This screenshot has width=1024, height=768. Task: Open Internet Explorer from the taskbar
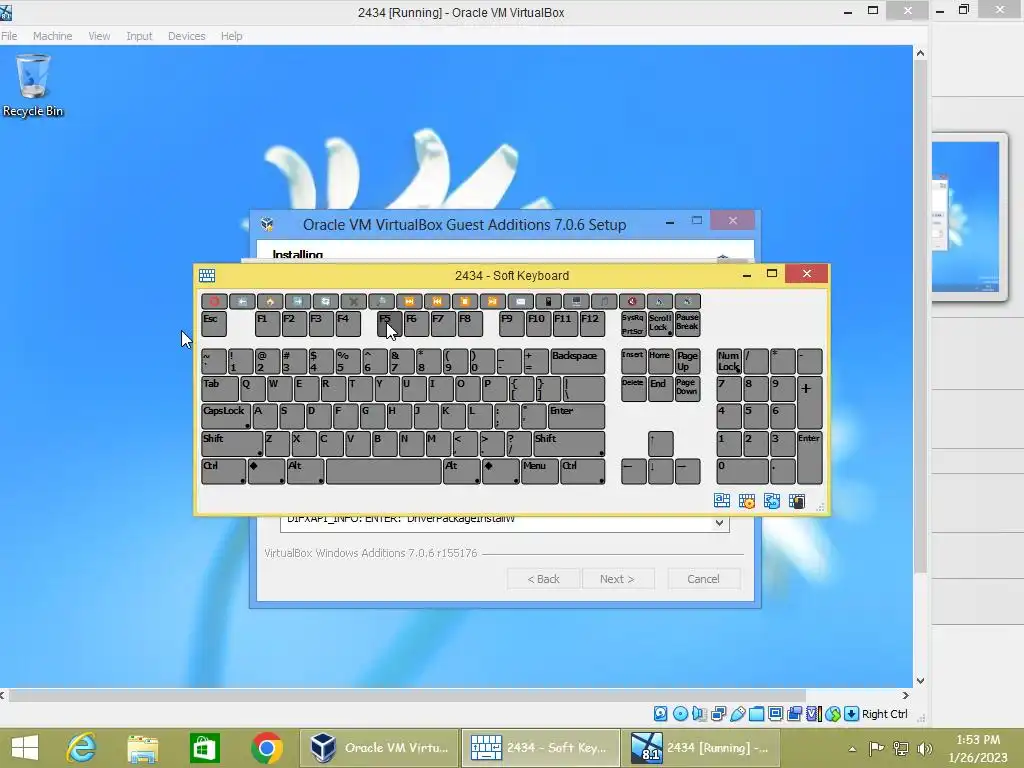(x=82, y=748)
